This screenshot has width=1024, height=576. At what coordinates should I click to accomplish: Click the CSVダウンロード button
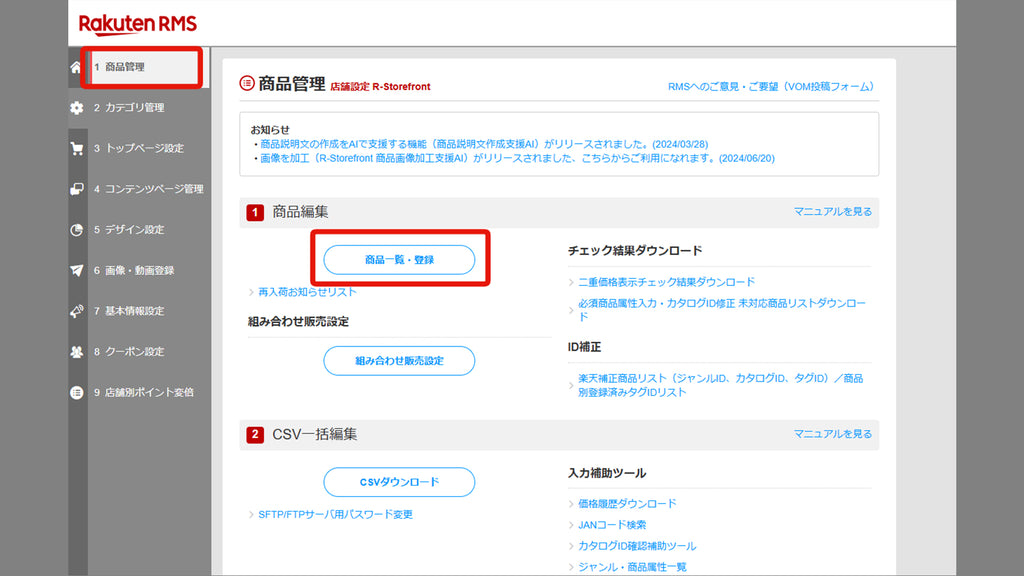click(399, 482)
